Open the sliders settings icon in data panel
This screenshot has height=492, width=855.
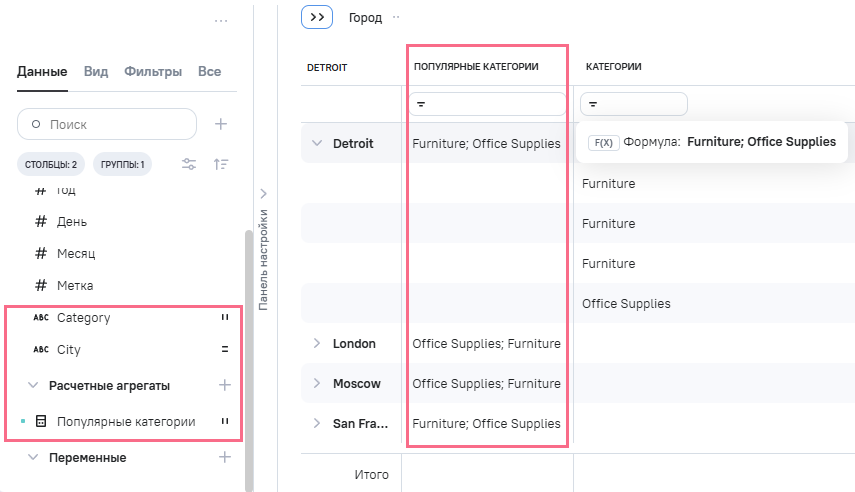[x=189, y=164]
